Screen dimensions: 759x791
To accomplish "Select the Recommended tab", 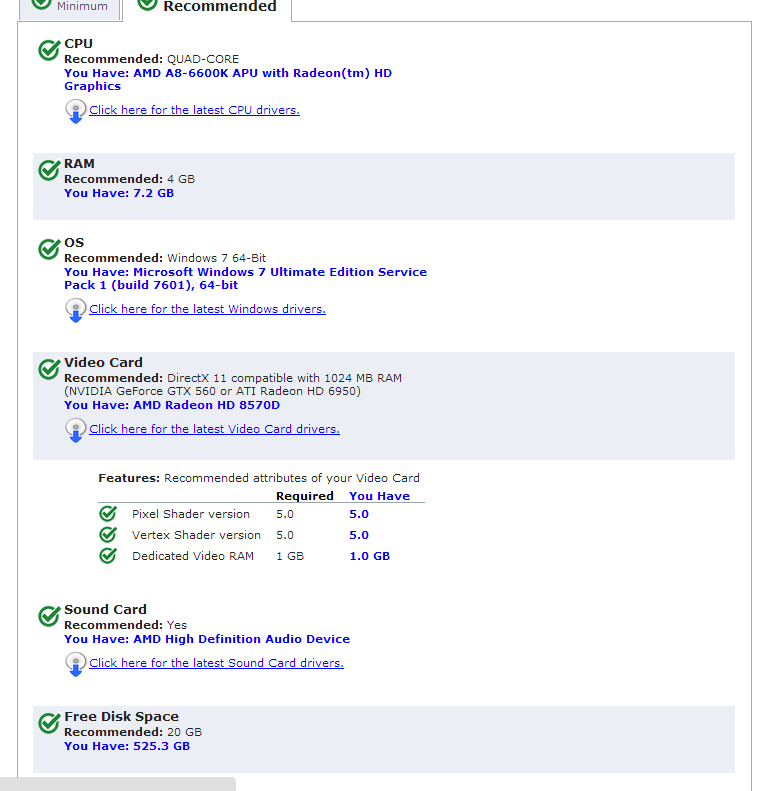I will coord(208,7).
